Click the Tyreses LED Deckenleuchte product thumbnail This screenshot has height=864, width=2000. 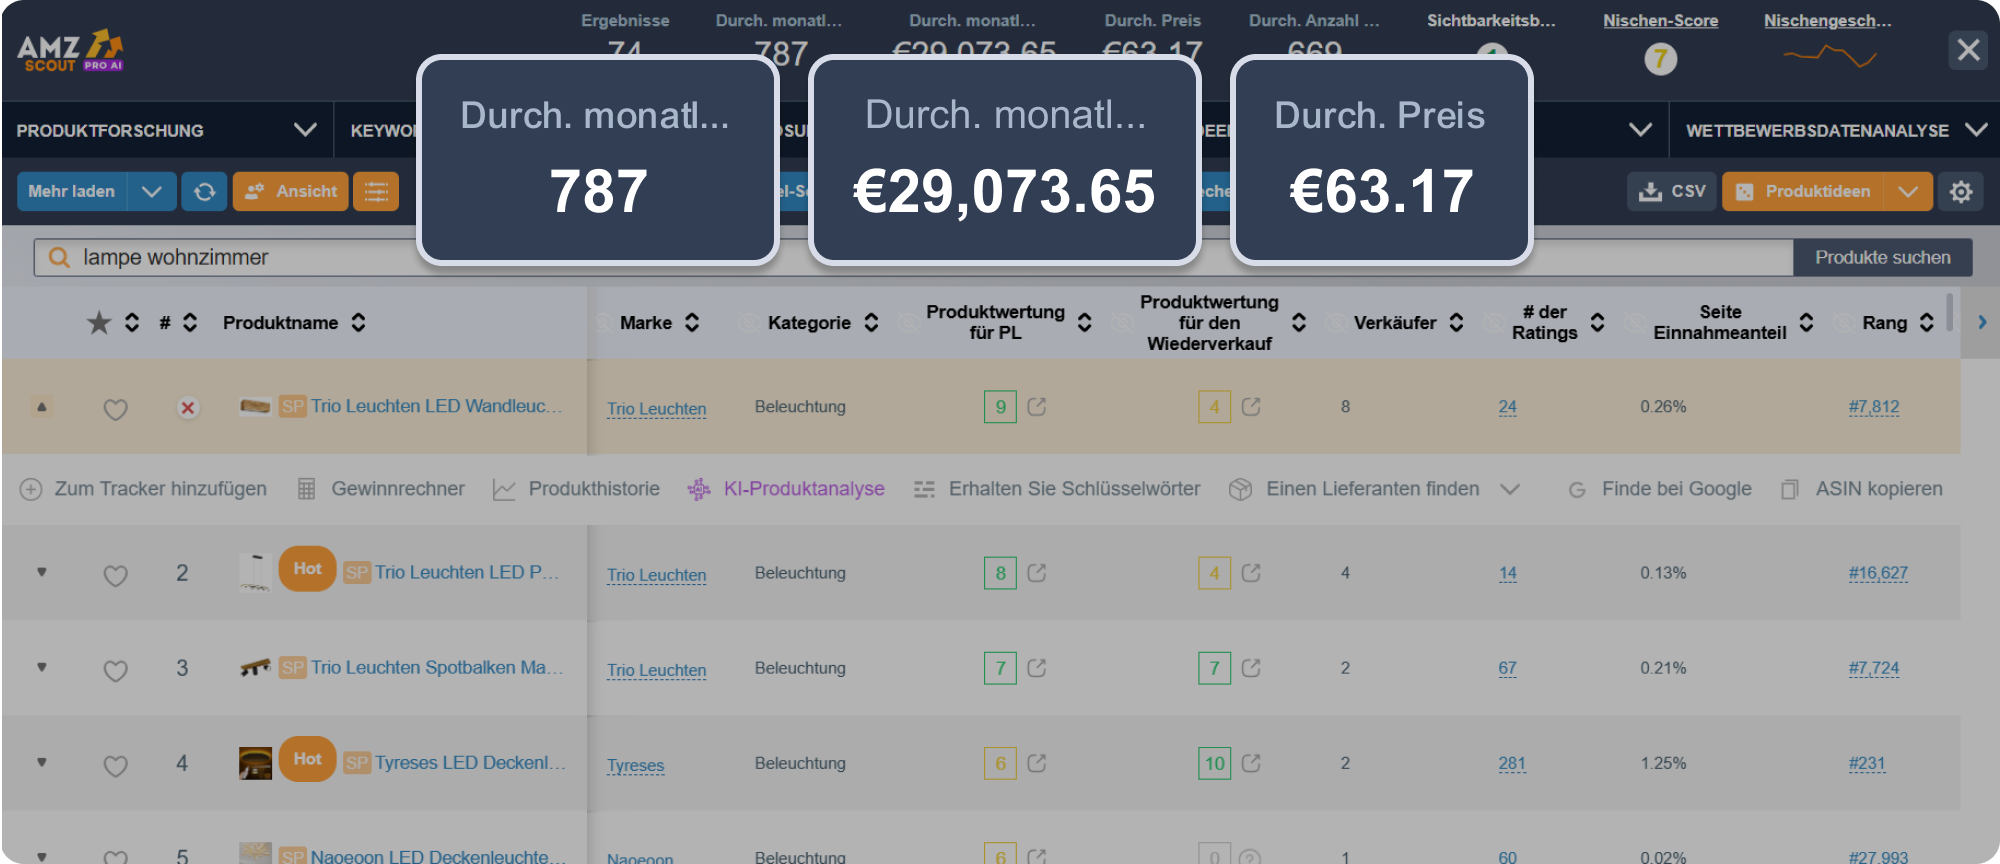point(255,763)
